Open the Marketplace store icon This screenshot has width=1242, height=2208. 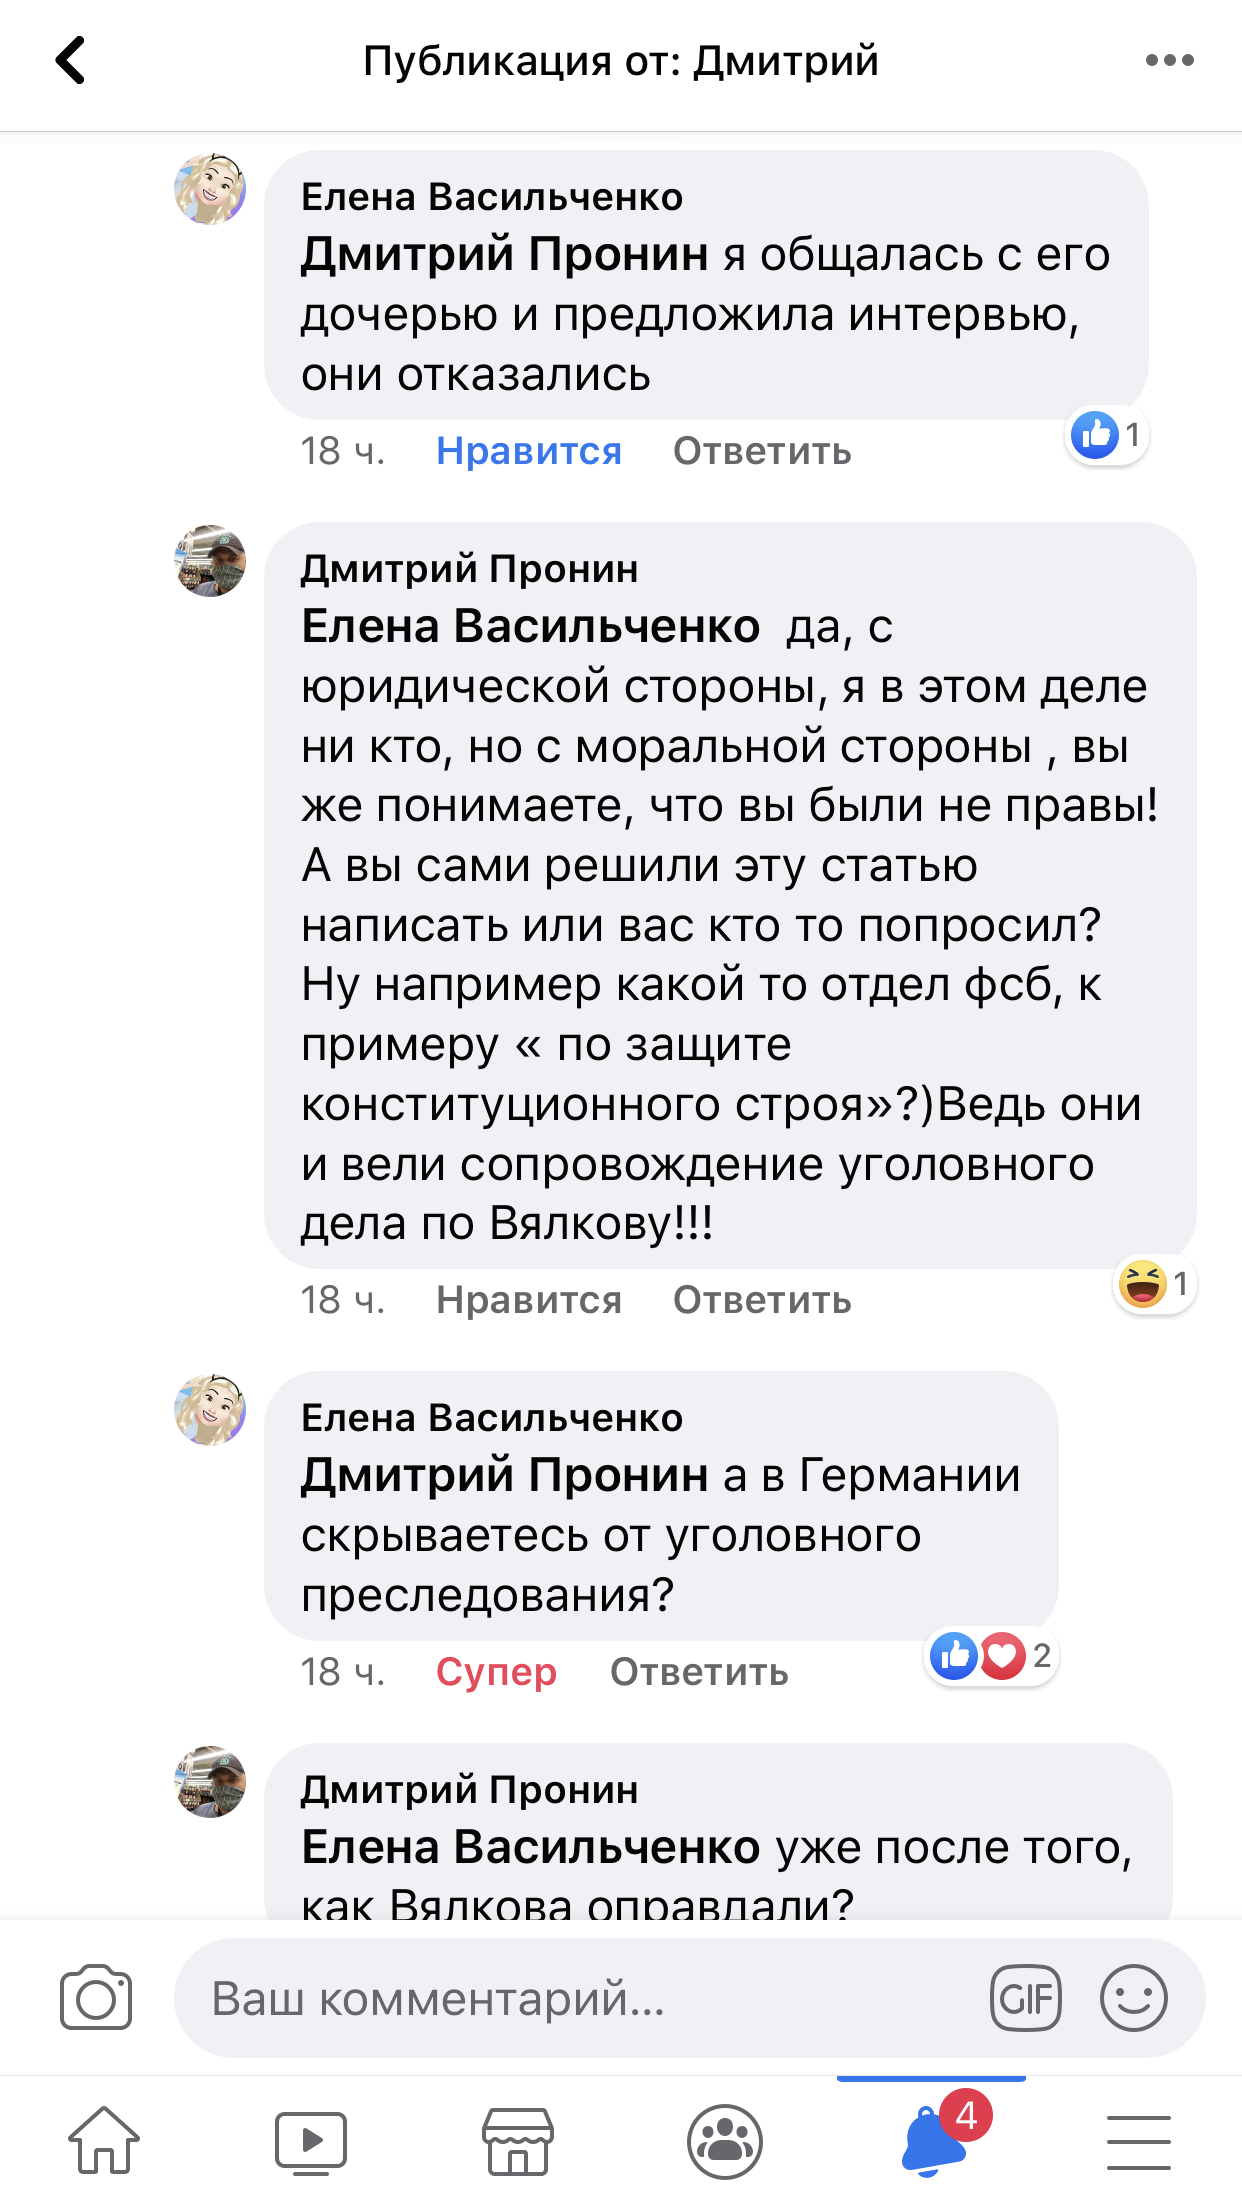(x=518, y=2142)
